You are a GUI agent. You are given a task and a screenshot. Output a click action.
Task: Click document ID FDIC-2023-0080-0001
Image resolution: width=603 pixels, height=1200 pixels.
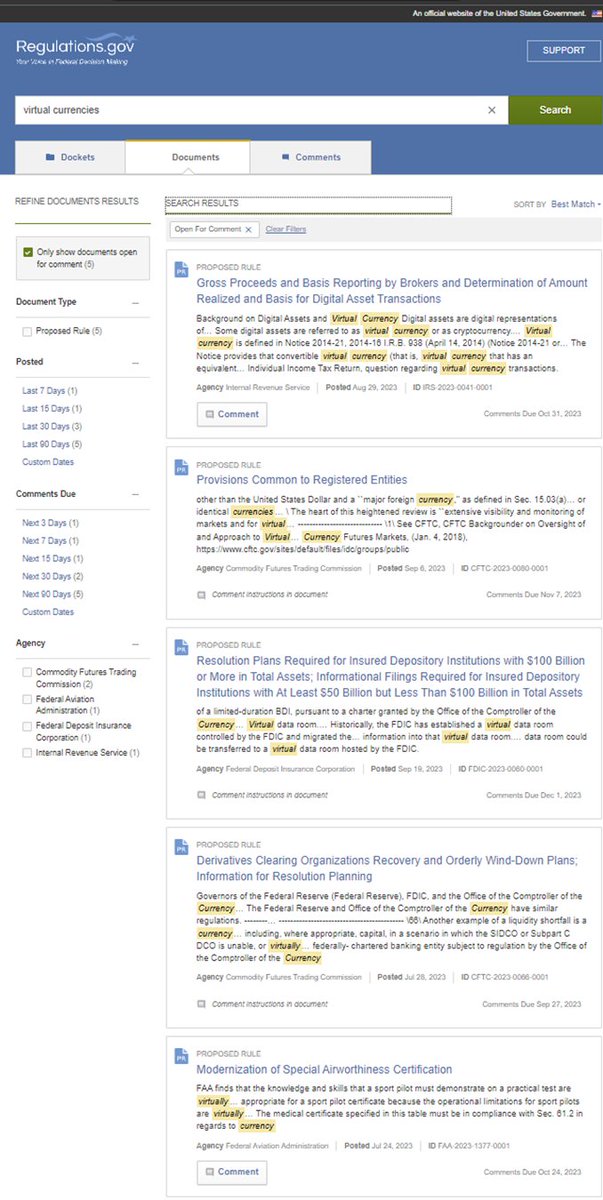coord(500,769)
